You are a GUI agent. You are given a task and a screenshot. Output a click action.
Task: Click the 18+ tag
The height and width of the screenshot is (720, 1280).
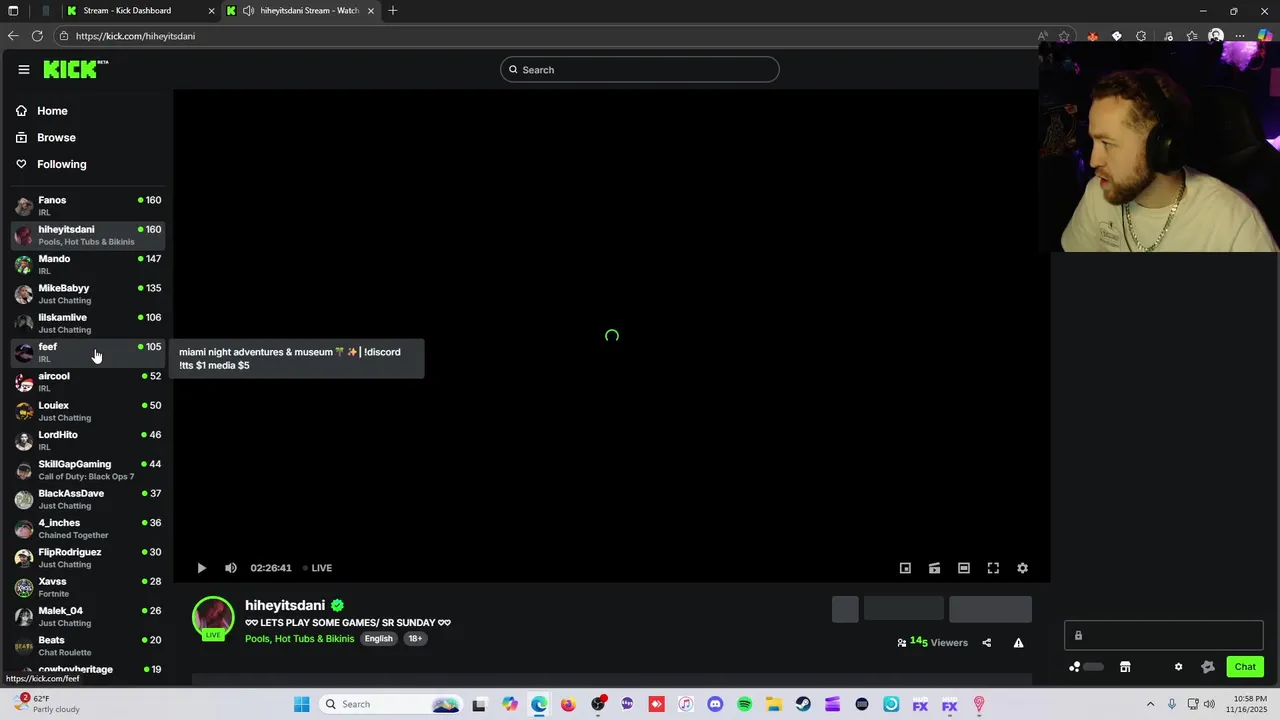(x=415, y=639)
